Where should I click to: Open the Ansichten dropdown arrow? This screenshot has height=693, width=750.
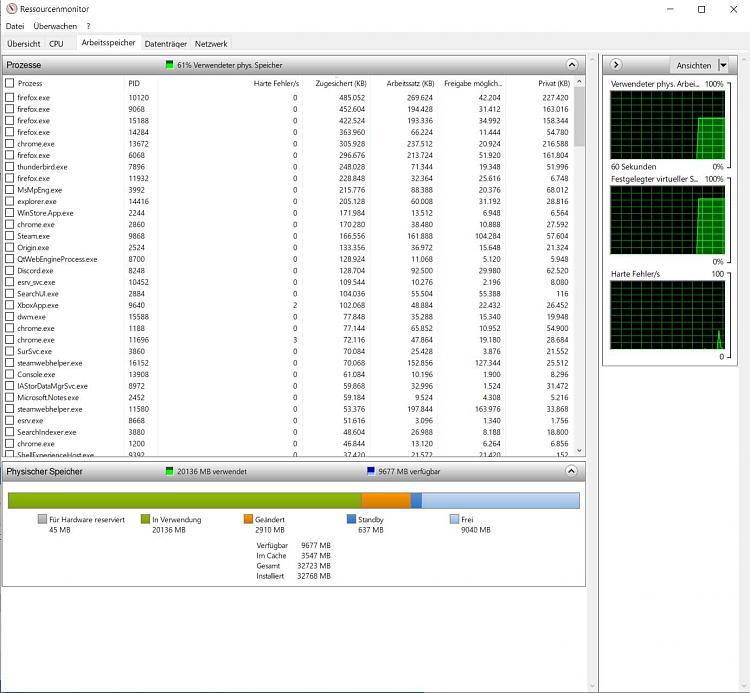click(x=723, y=64)
